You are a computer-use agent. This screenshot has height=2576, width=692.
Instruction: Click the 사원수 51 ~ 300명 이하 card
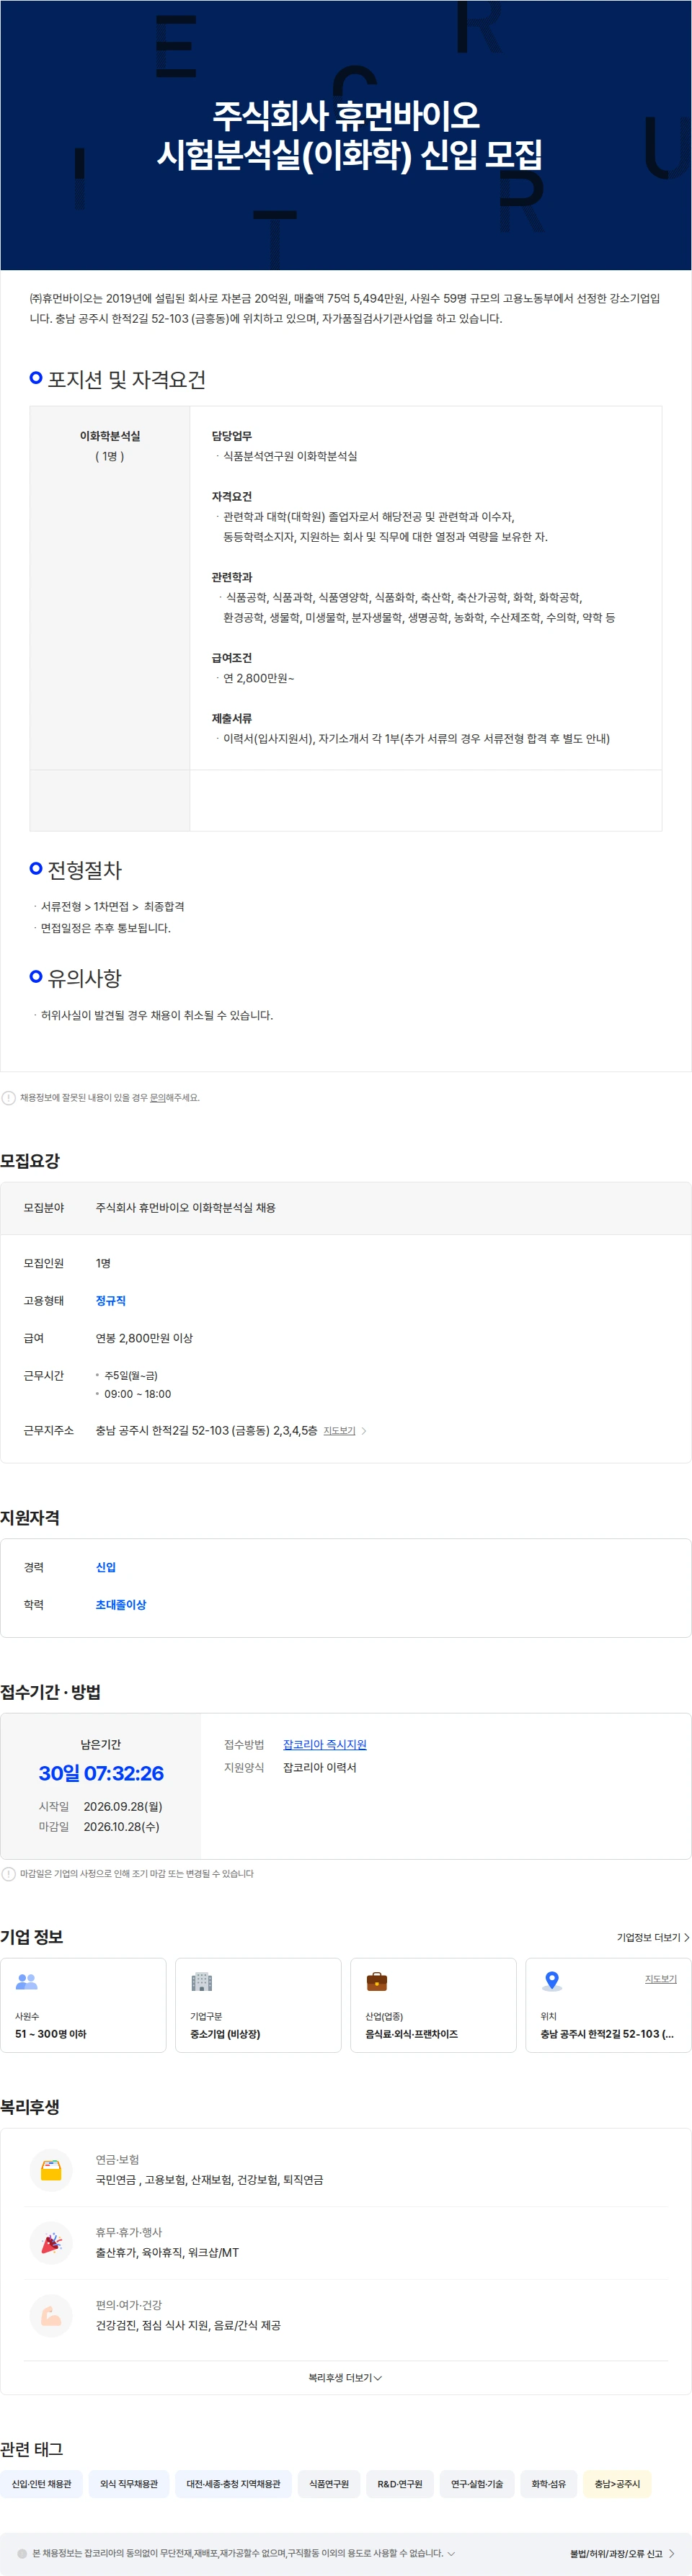pos(83,2005)
